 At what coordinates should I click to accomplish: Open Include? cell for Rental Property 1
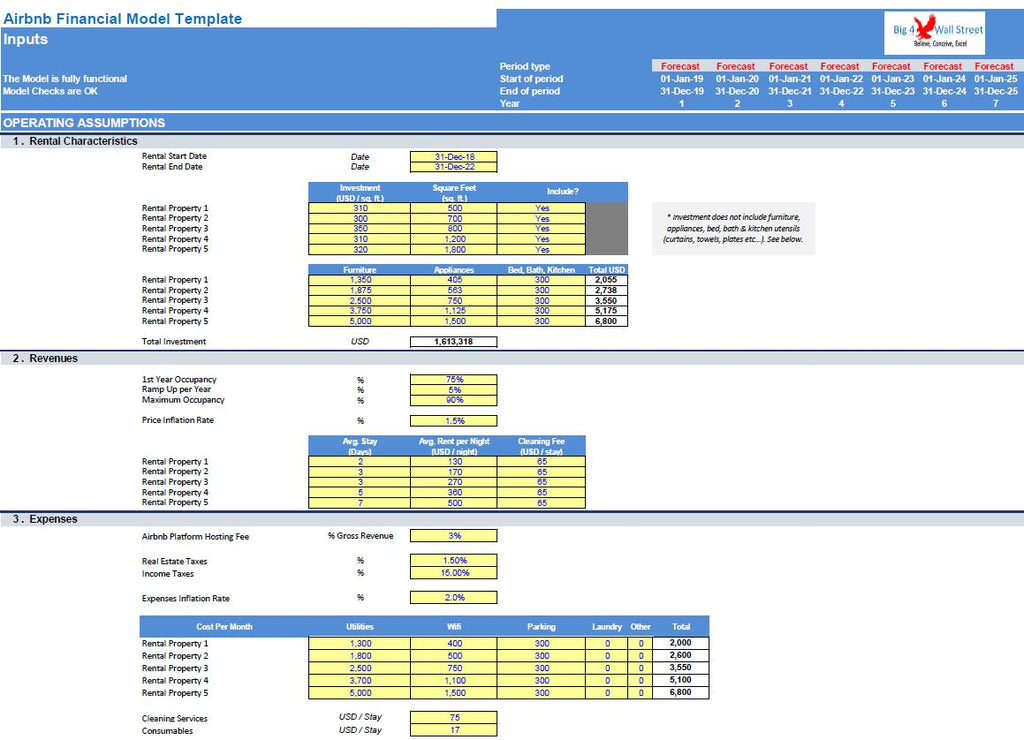coord(541,208)
